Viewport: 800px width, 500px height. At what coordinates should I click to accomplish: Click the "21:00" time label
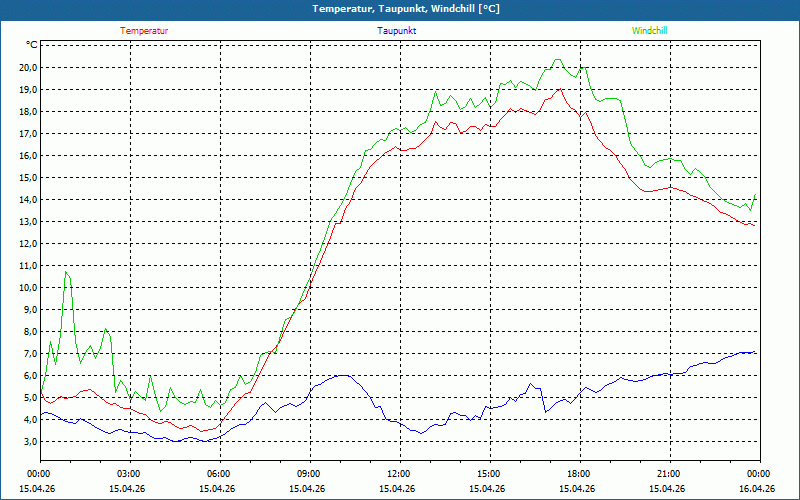coord(670,473)
